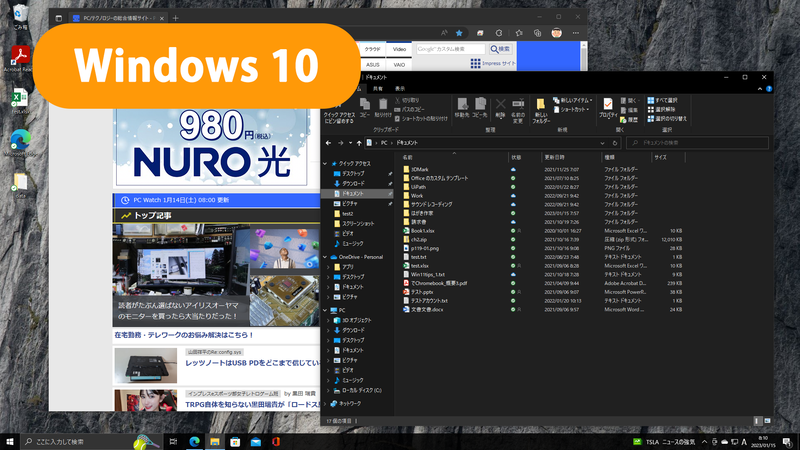Select the Video tab on the PC Watch page

click(x=399, y=49)
